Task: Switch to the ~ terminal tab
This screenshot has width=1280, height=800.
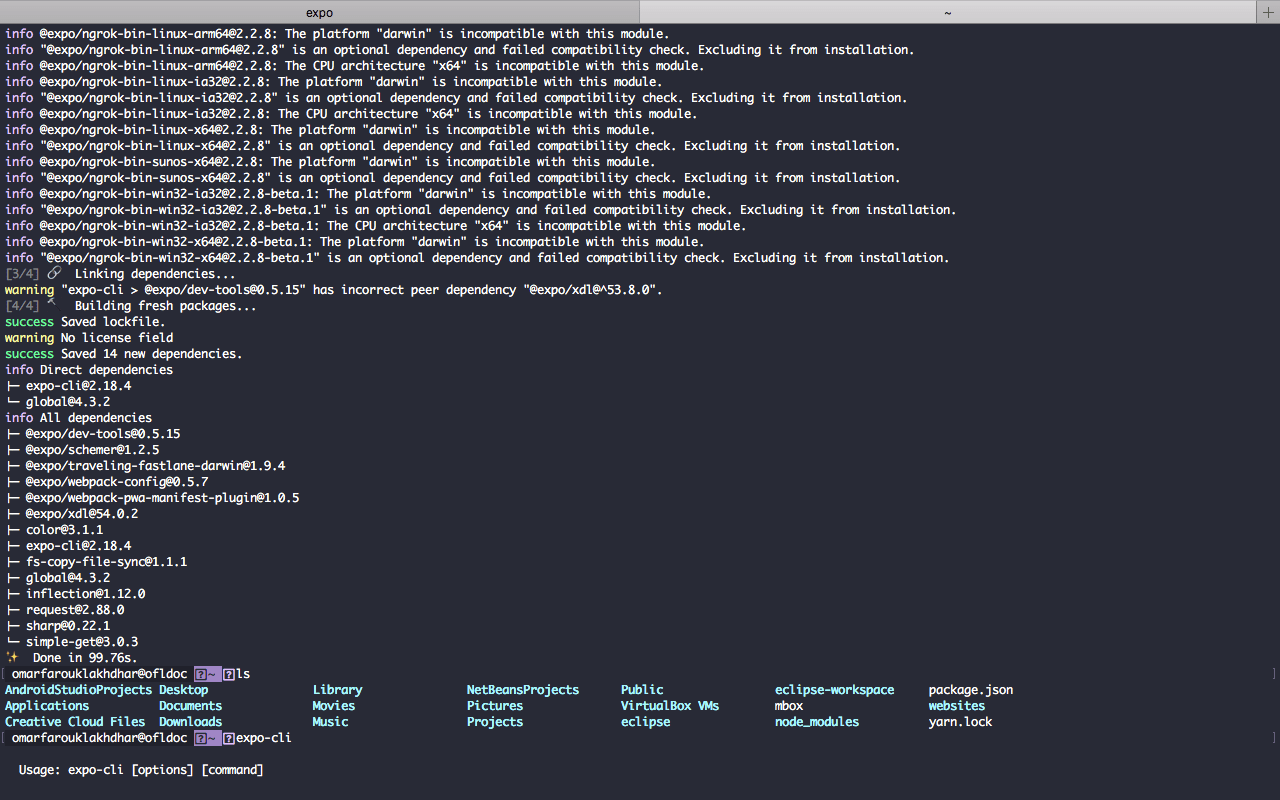Action: 947,12
